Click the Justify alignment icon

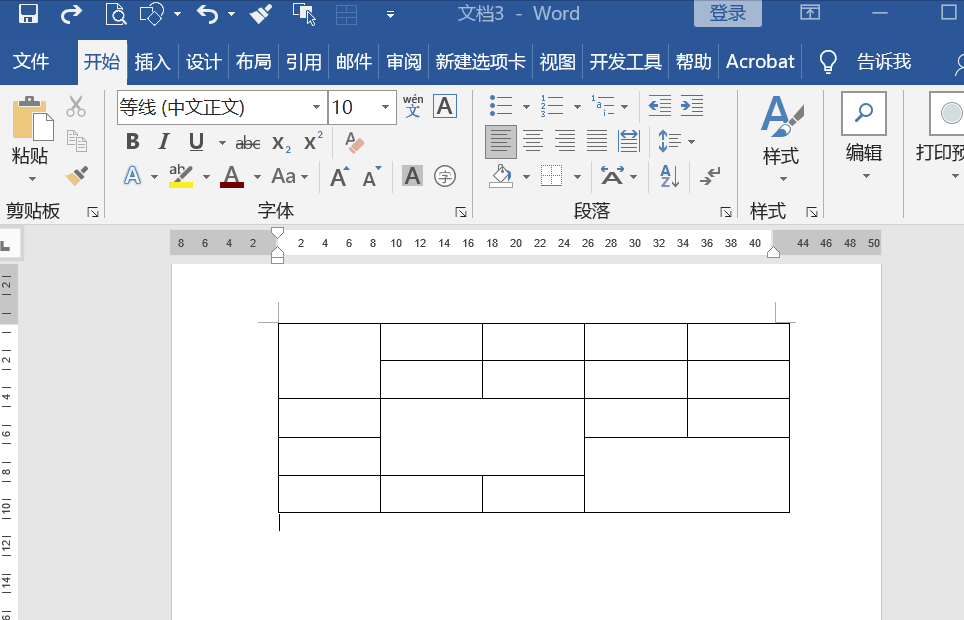[597, 141]
